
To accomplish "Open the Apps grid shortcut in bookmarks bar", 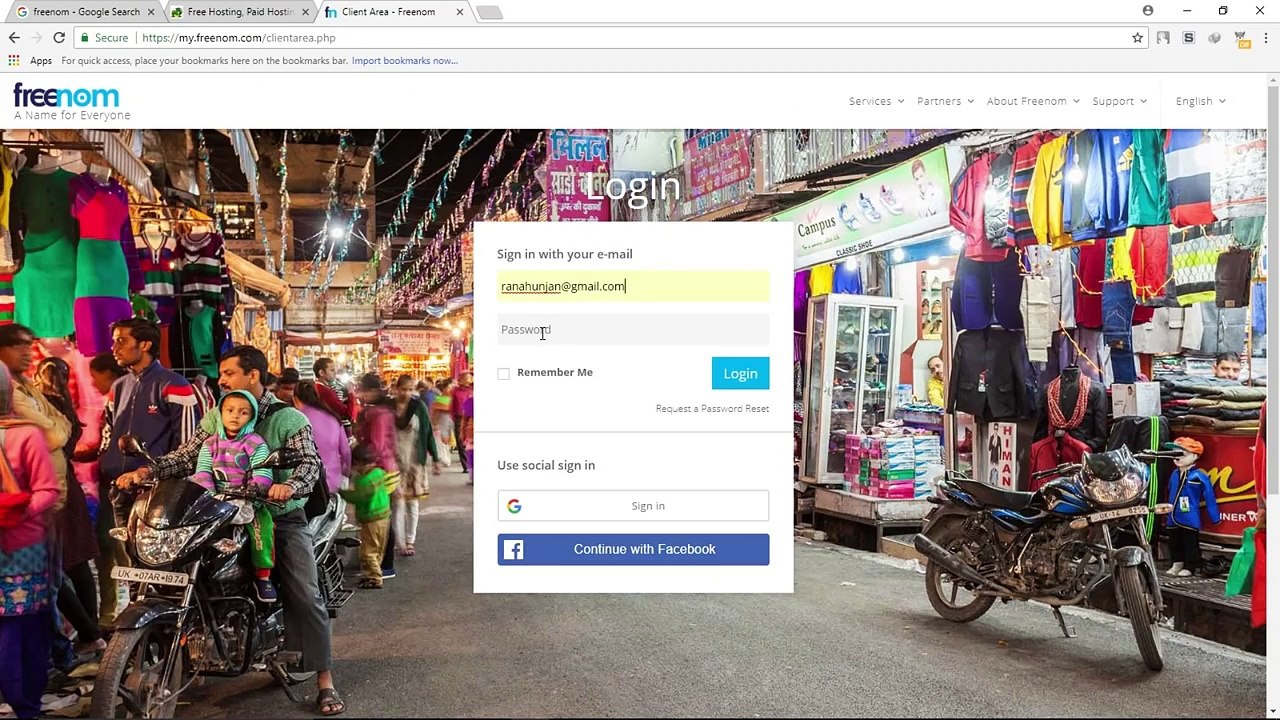I will pyautogui.click(x=14, y=61).
